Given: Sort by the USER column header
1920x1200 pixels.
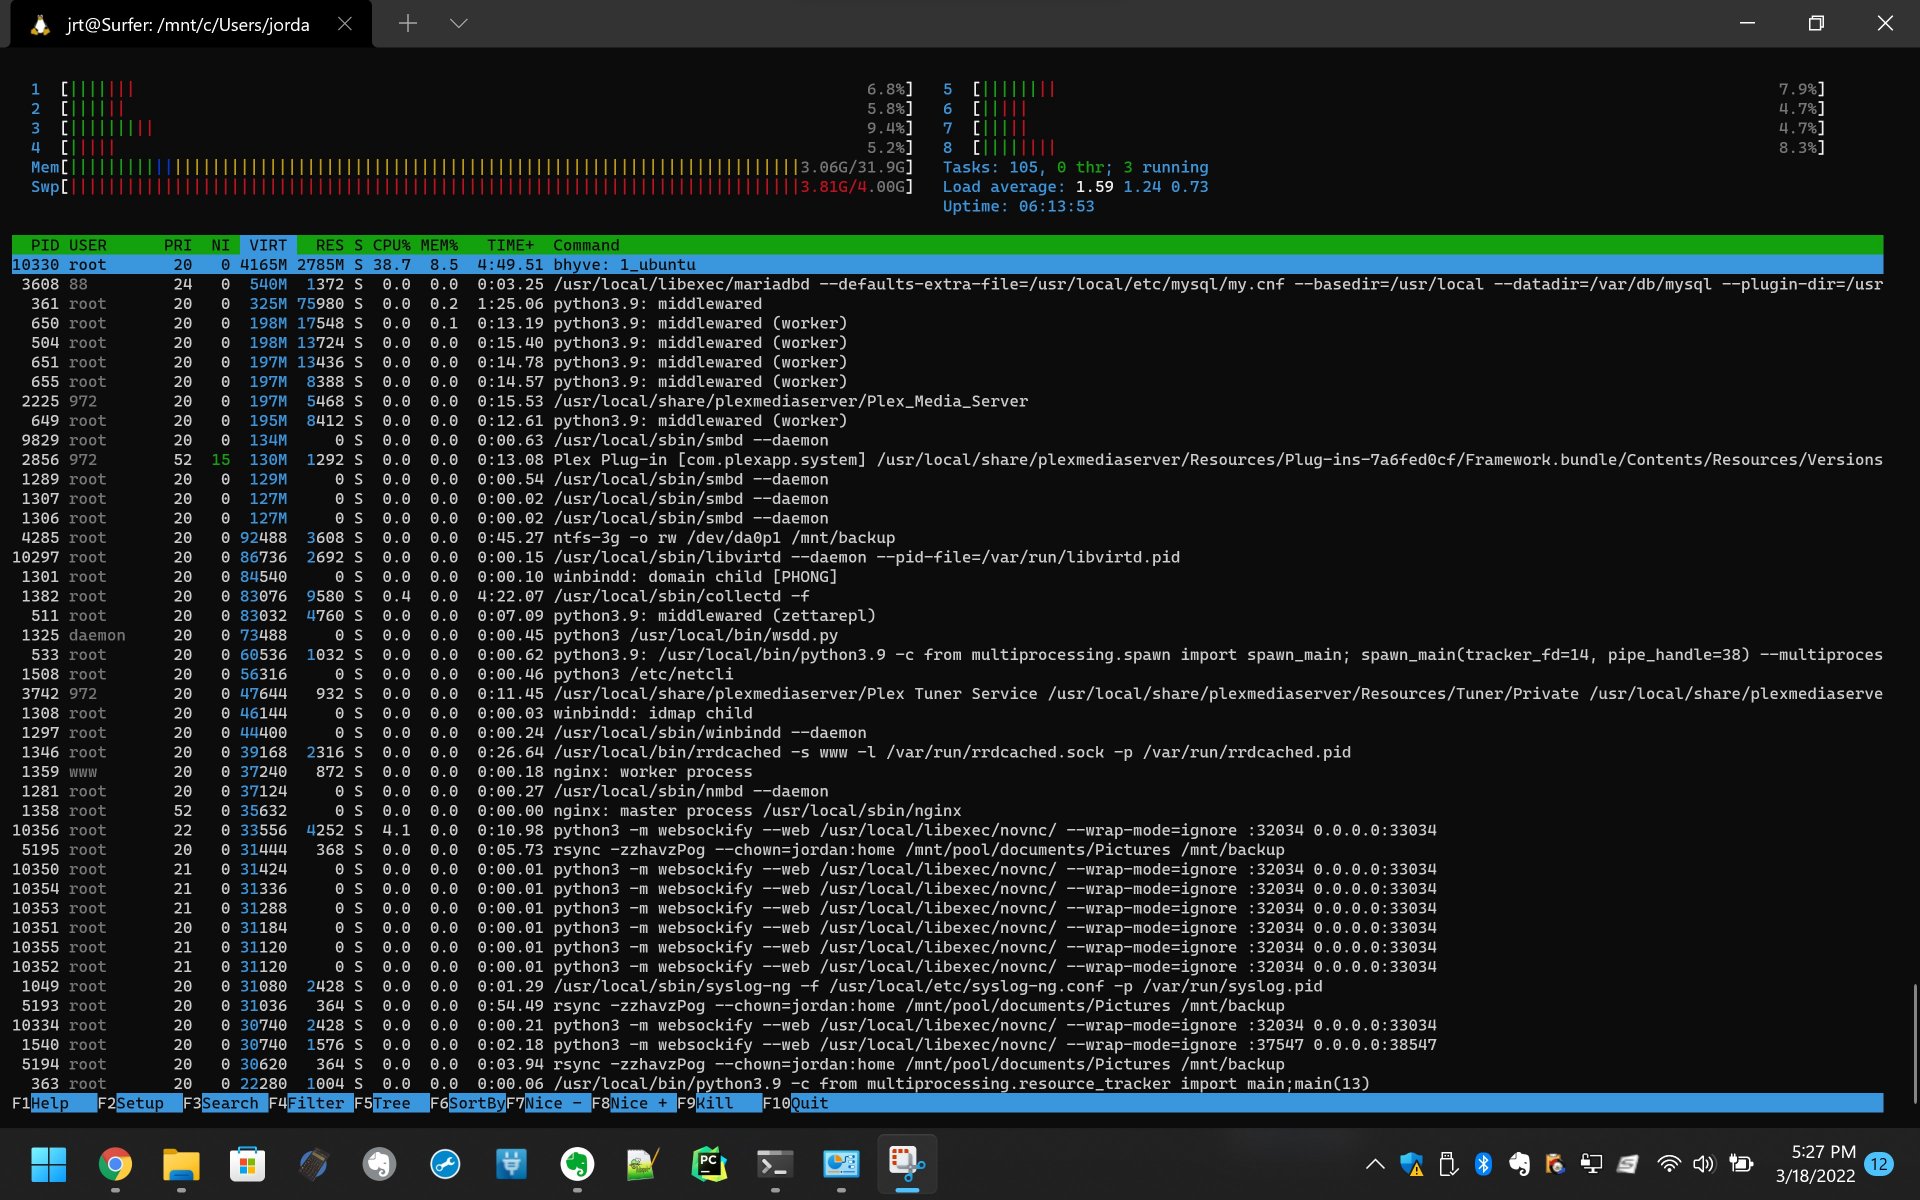Looking at the screenshot, I should tap(88, 245).
